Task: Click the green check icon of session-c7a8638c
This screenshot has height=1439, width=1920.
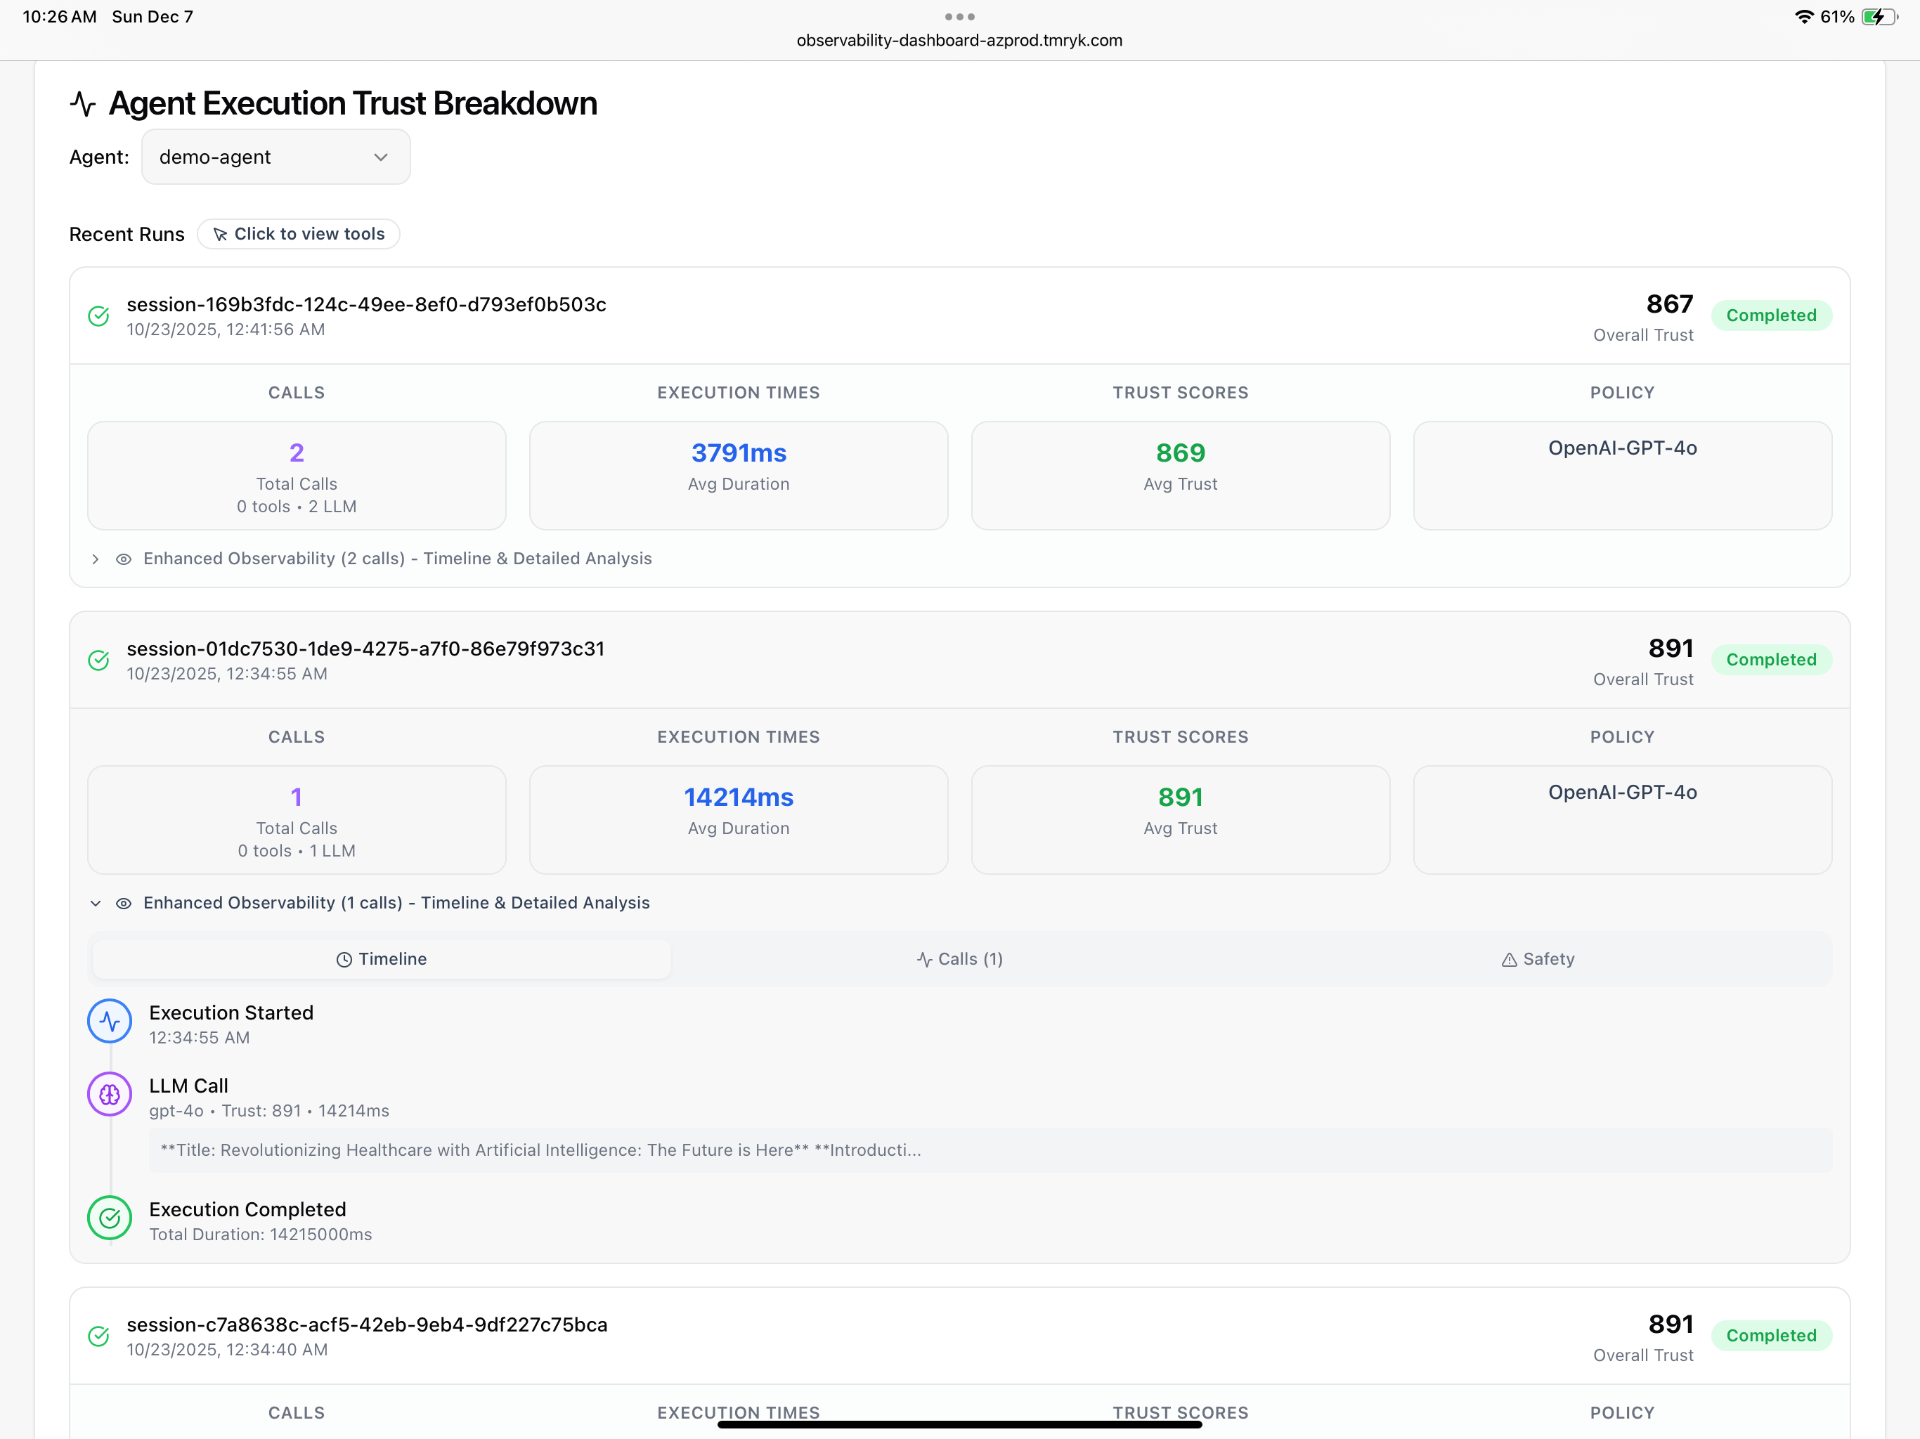Action: pyautogui.click(x=99, y=1336)
